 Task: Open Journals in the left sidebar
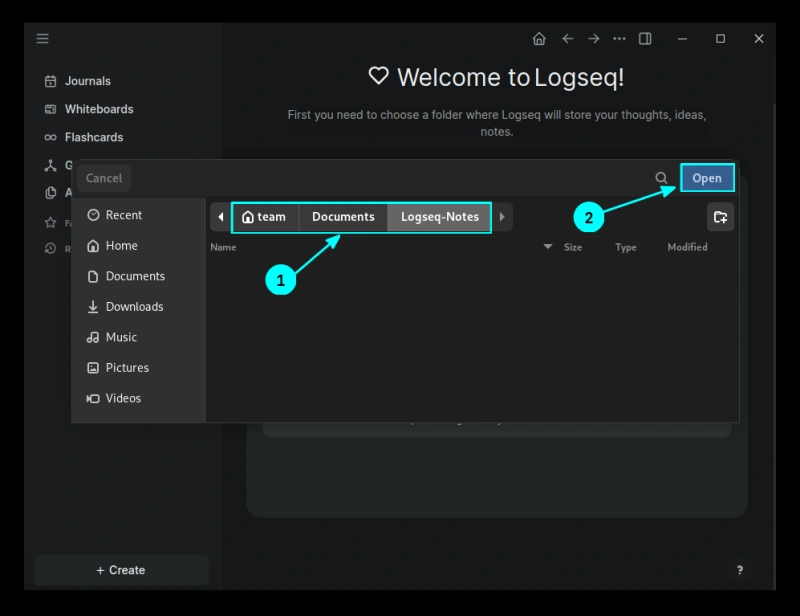click(x=87, y=81)
